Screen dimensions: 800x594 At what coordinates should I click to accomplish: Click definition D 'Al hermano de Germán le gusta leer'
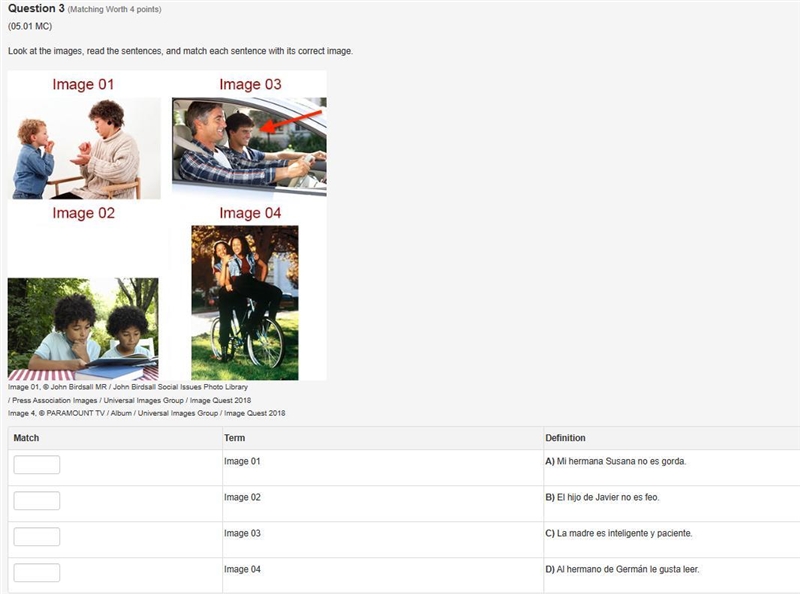coord(622,569)
